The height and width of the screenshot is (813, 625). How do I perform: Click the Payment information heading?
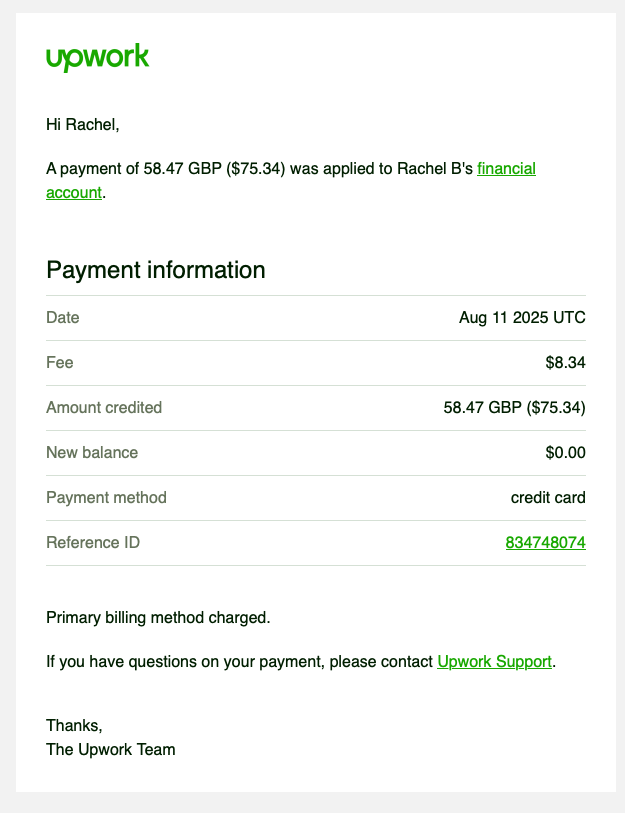click(156, 270)
